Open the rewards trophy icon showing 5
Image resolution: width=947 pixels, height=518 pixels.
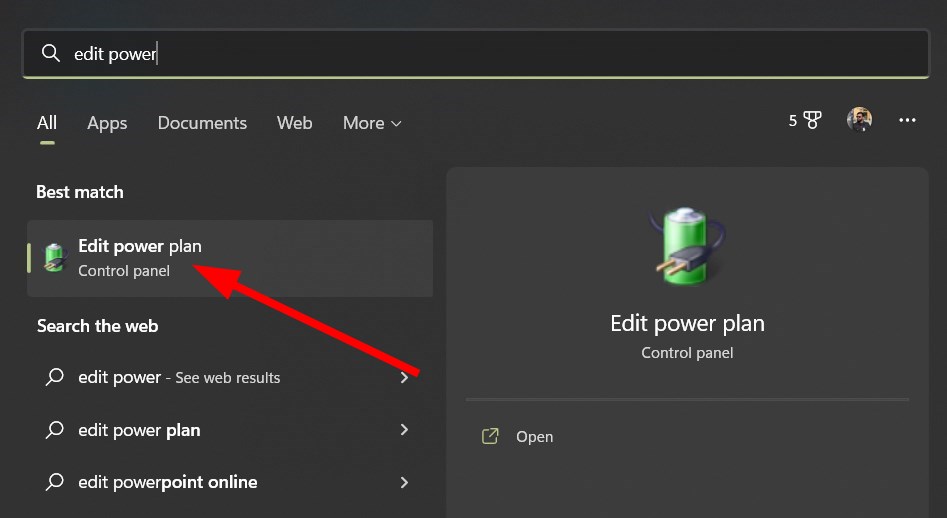[805, 120]
